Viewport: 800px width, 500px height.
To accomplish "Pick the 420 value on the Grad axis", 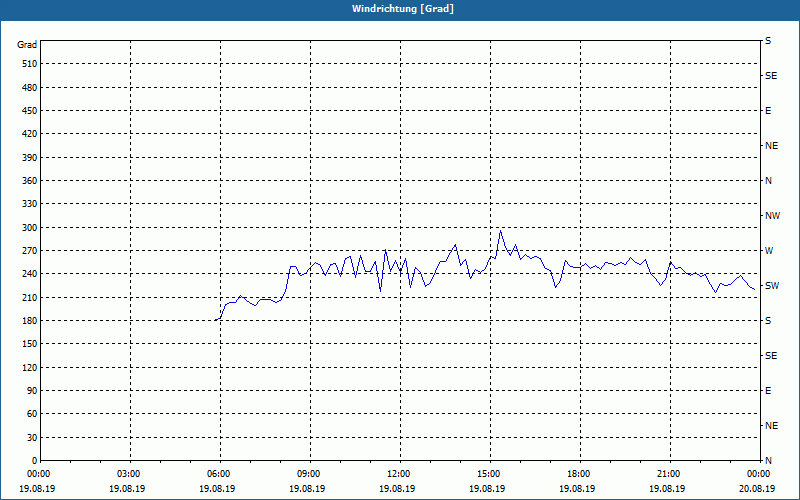I will pos(30,134).
